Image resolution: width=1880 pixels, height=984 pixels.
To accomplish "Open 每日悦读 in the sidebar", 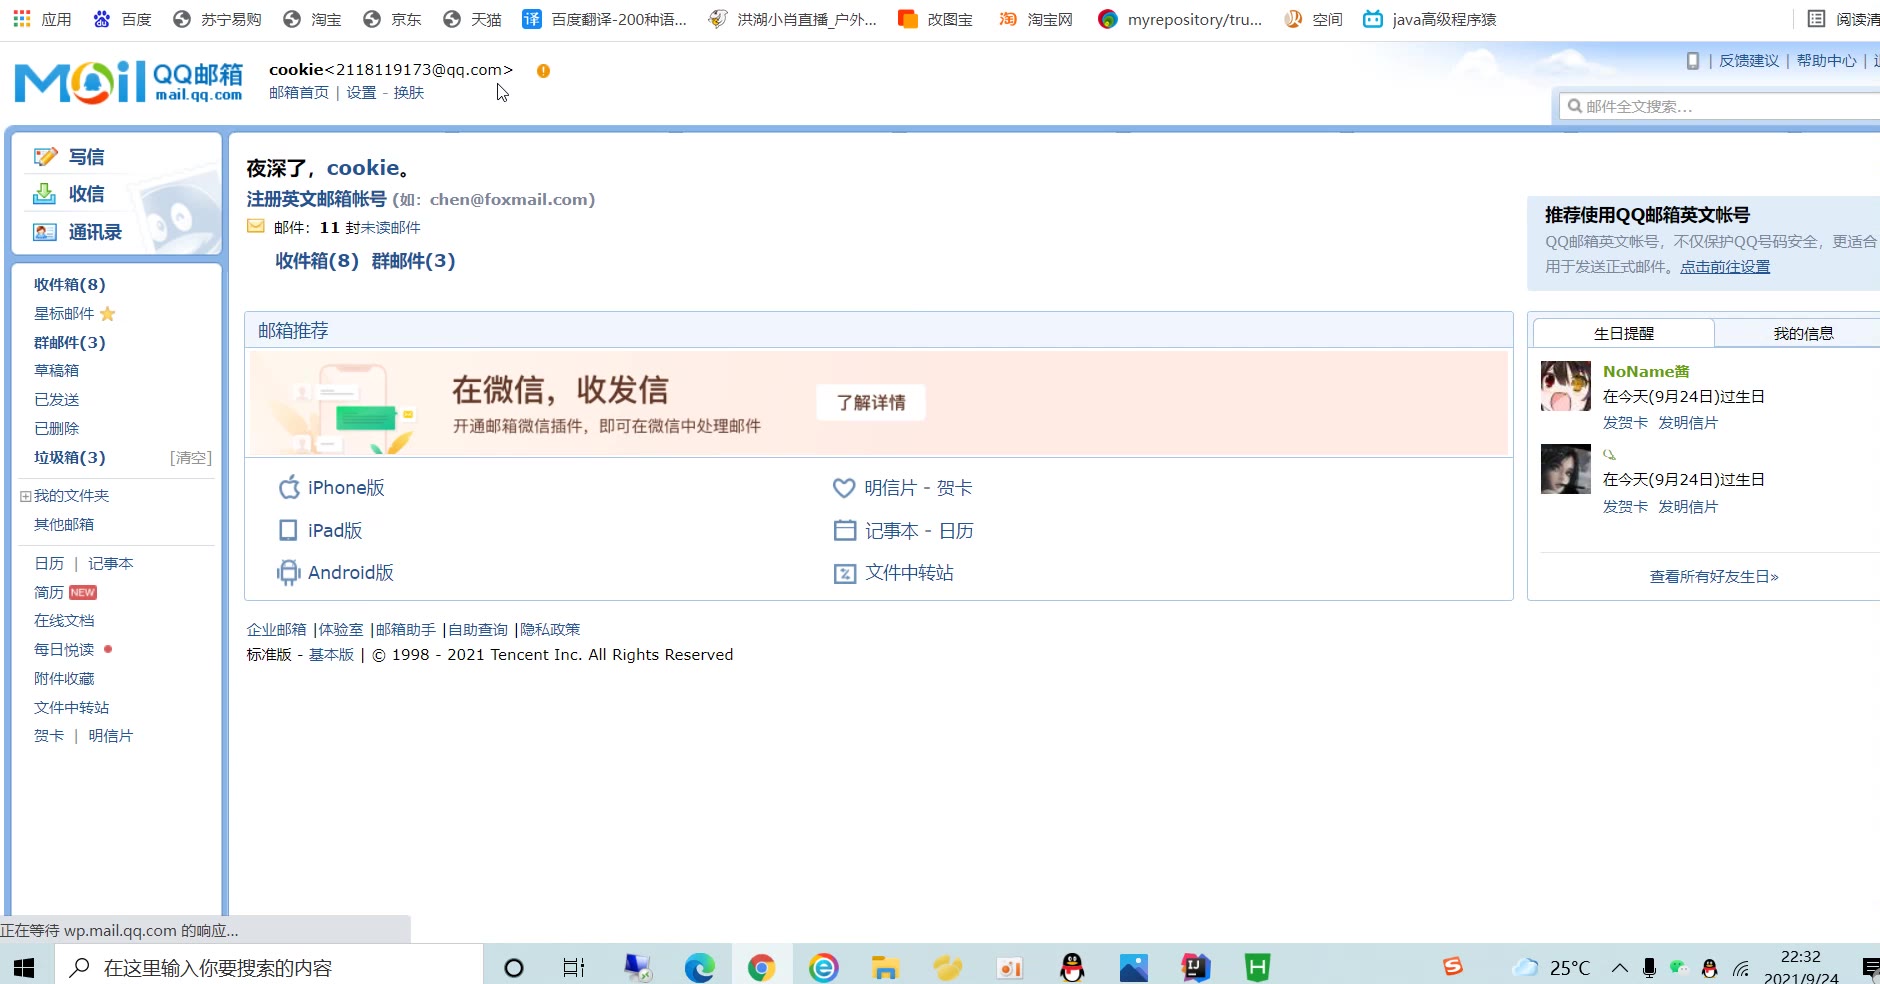I will tap(64, 650).
